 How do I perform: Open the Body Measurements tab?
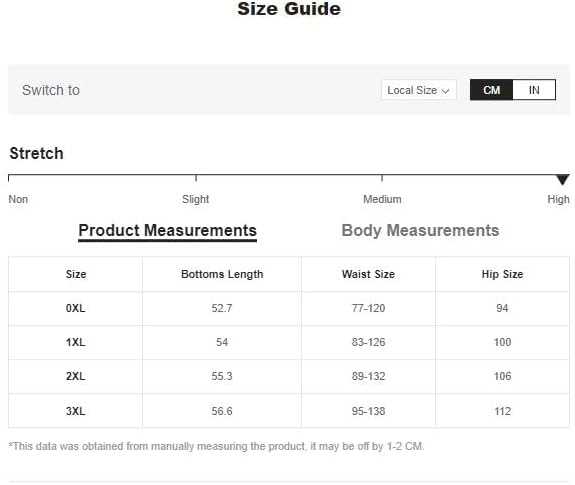pyautogui.click(x=420, y=231)
